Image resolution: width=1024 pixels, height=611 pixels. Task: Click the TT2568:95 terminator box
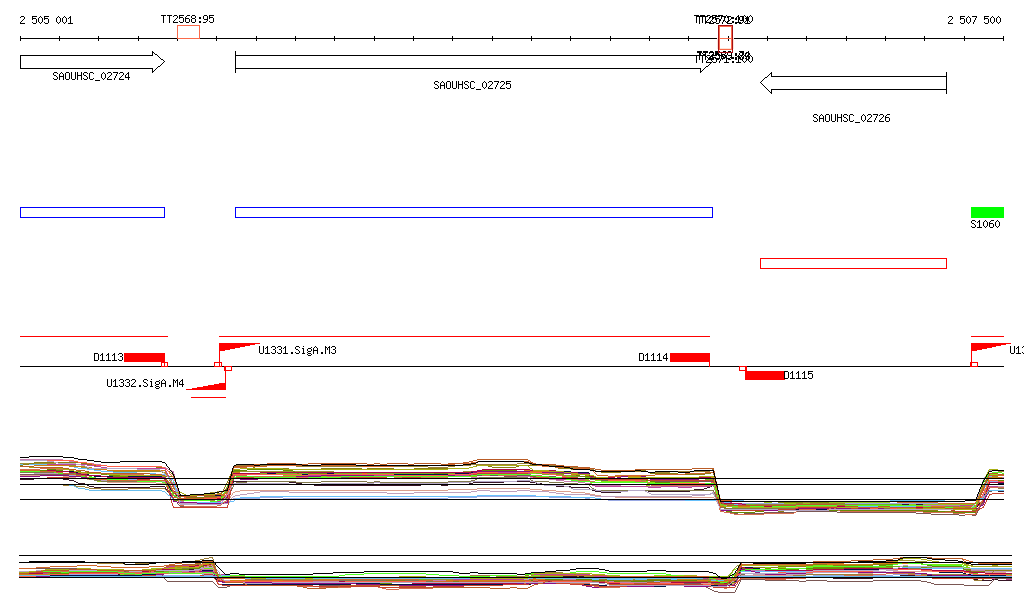coord(189,32)
